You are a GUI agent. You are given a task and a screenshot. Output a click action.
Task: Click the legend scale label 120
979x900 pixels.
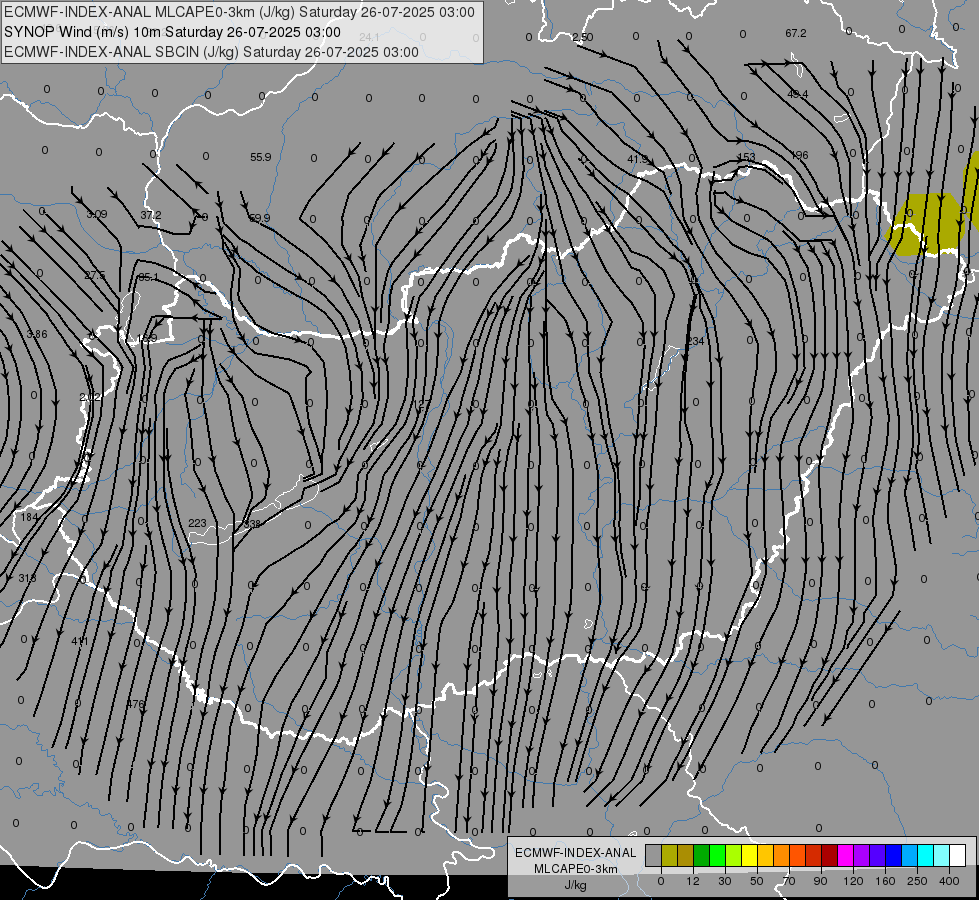point(853,881)
